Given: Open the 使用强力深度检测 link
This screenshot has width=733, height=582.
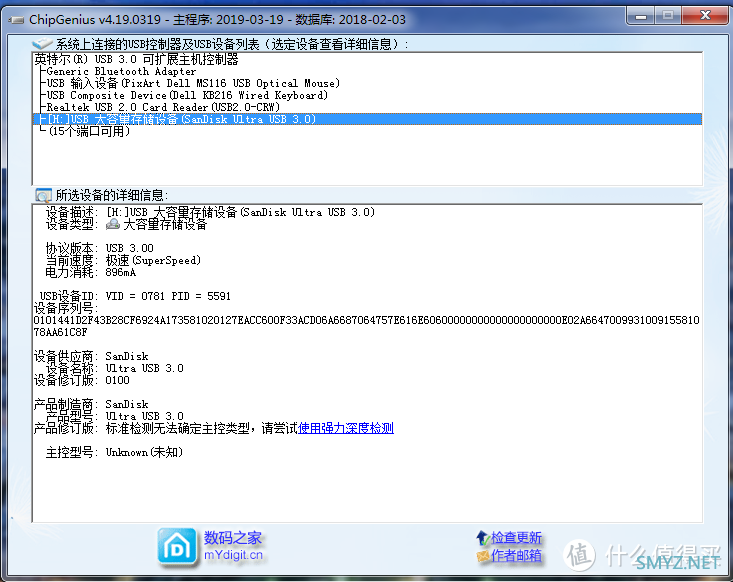Looking at the screenshot, I should [x=346, y=428].
